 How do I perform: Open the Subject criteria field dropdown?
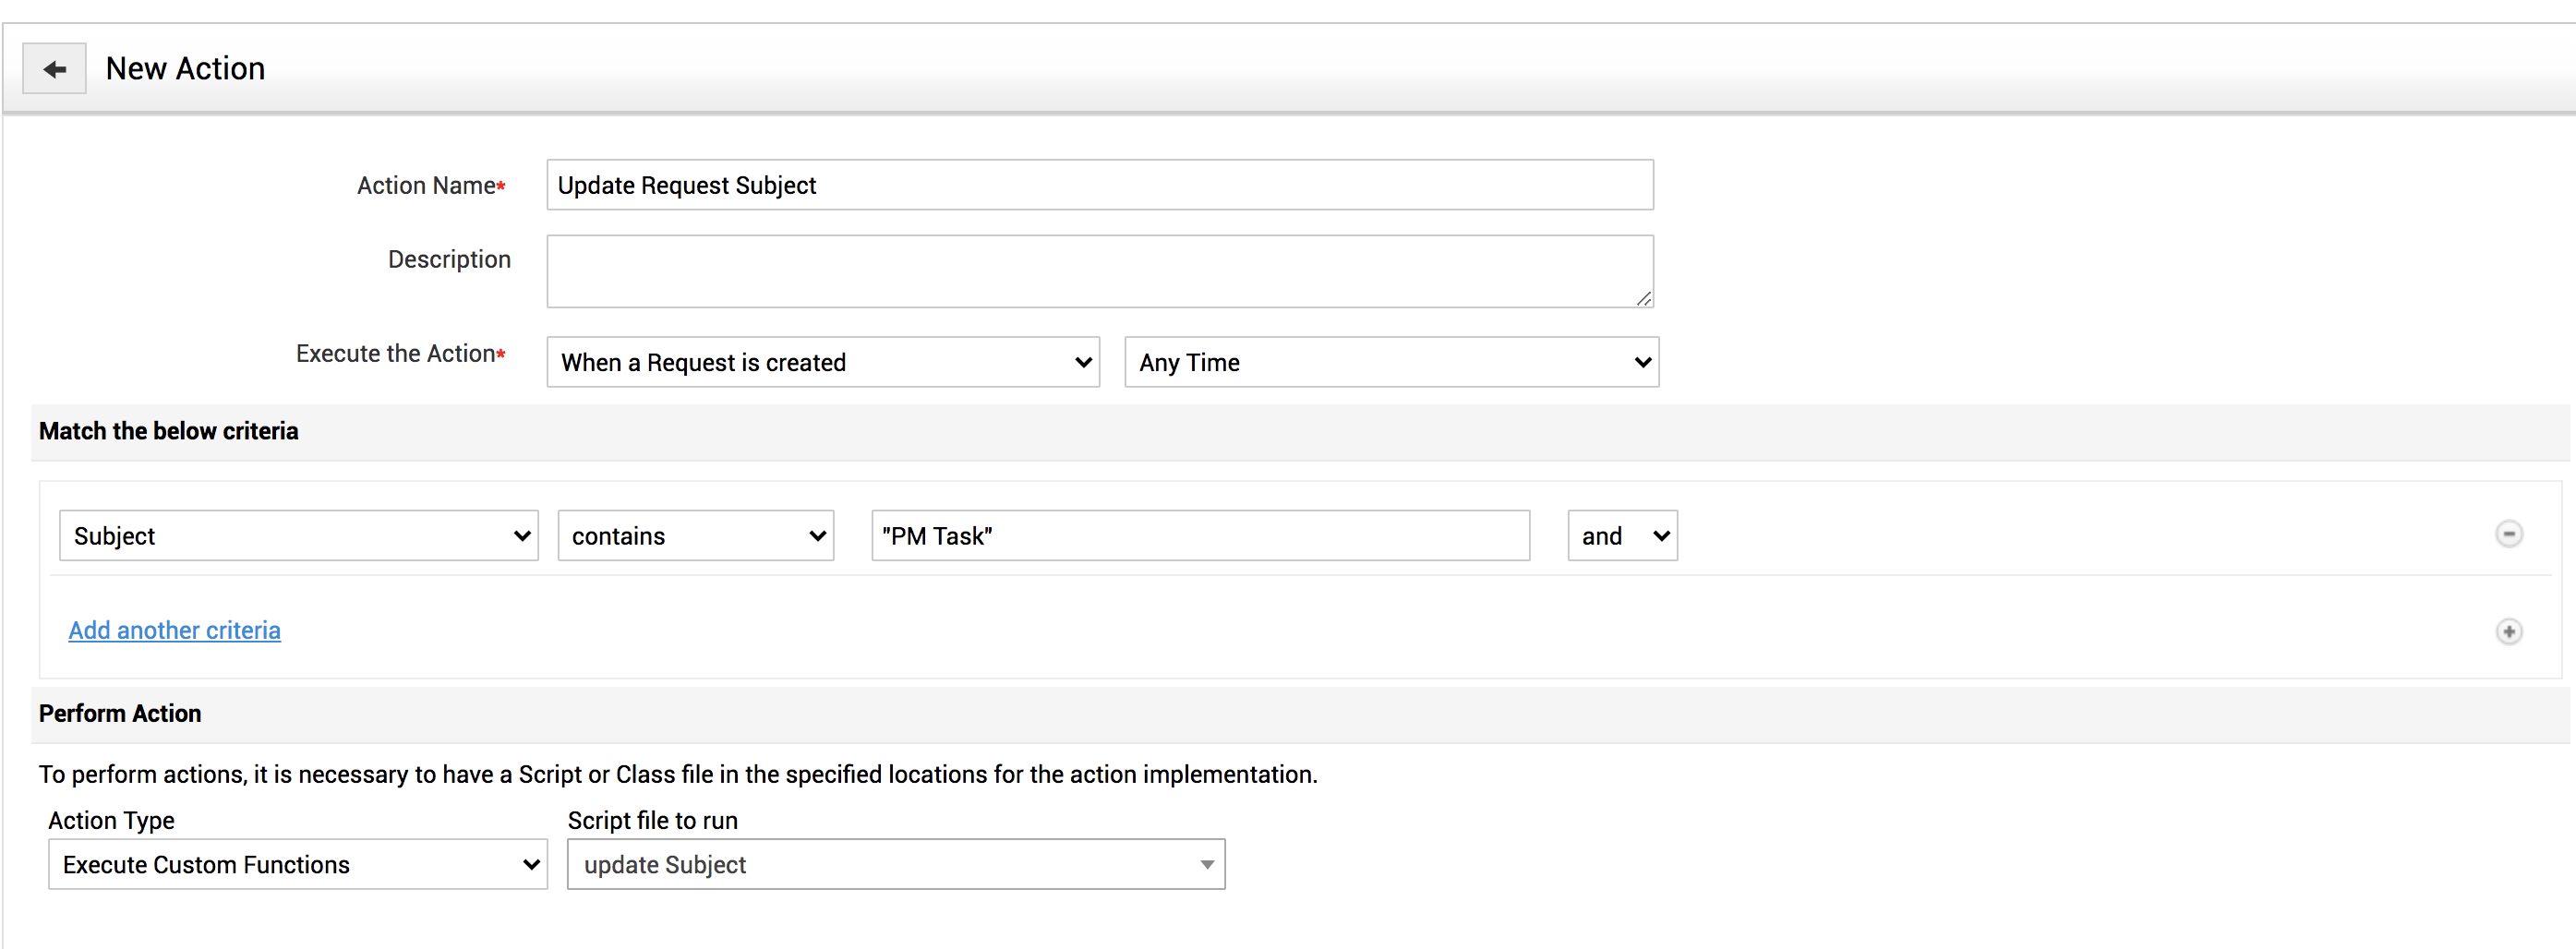(298, 536)
